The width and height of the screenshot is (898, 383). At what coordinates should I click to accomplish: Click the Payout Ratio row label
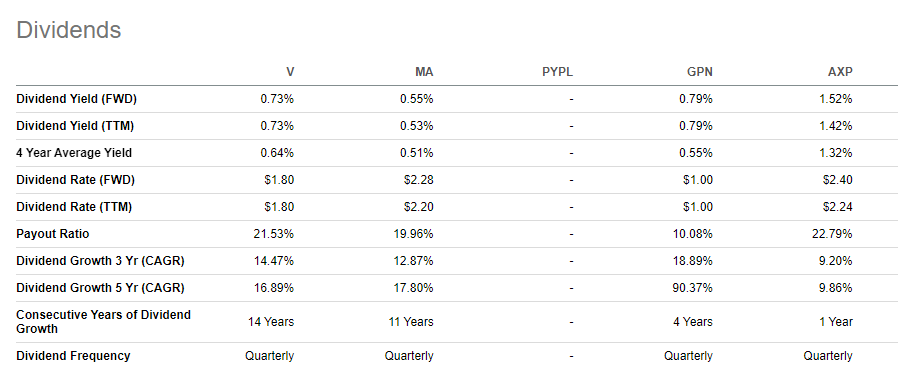53,234
